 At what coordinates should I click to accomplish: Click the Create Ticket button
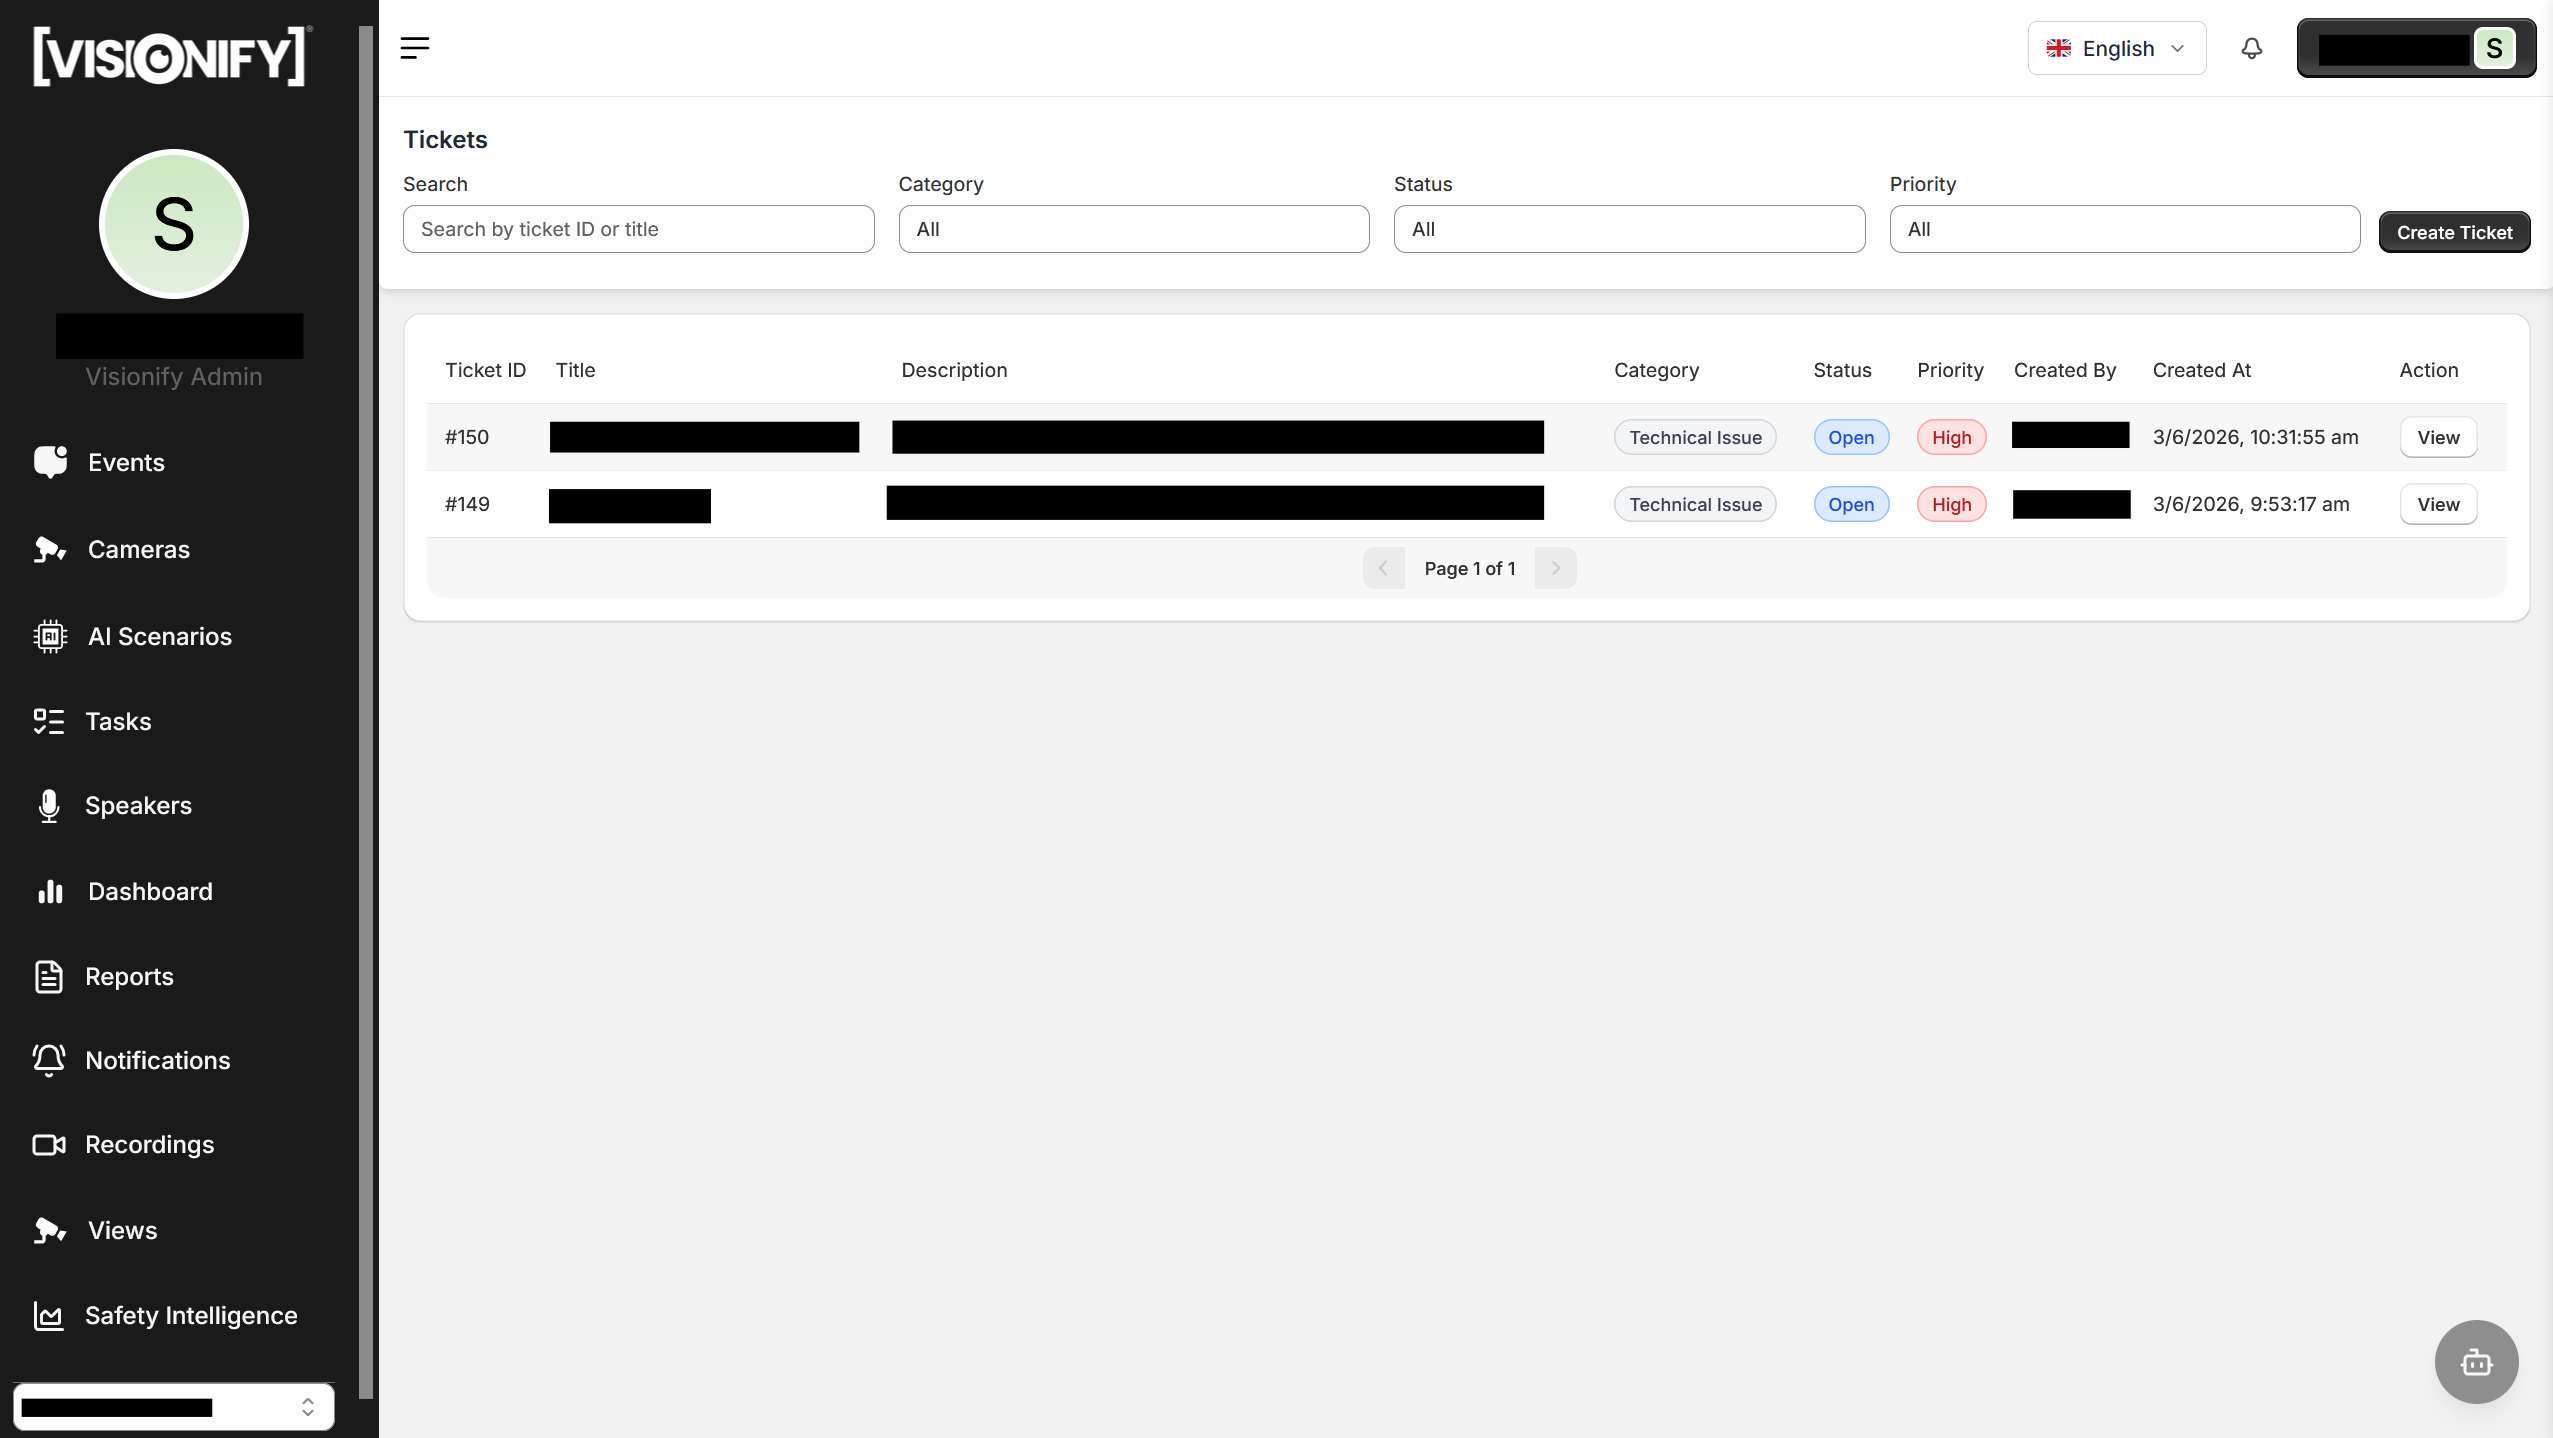[2454, 232]
